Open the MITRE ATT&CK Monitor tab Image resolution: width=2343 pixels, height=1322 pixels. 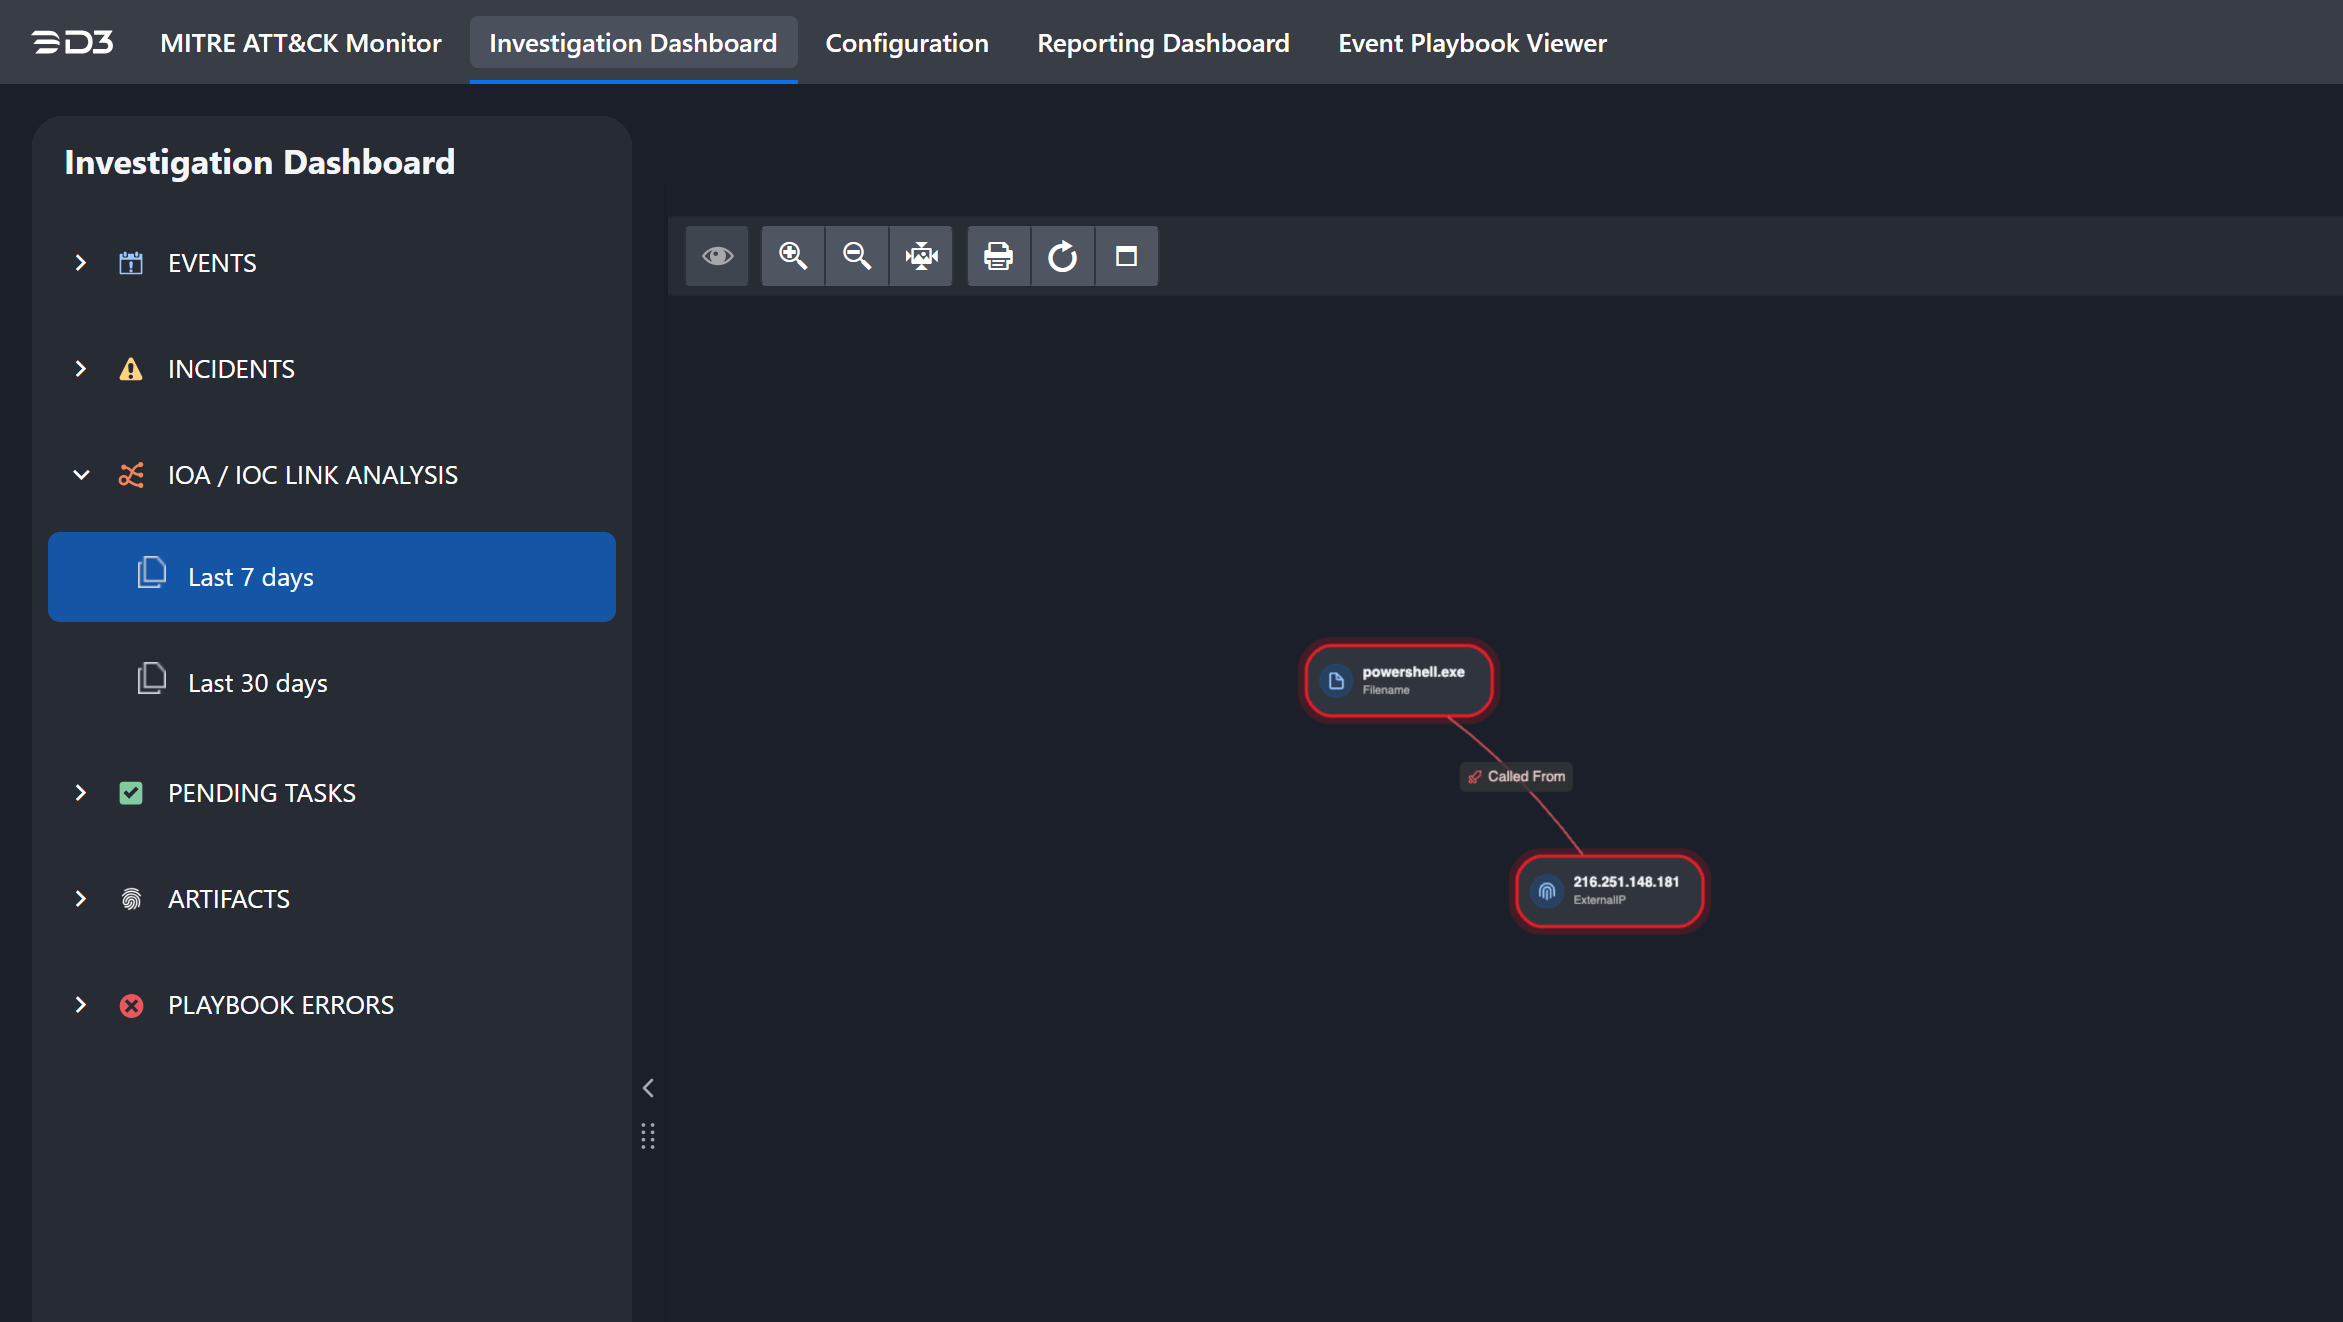pos(300,43)
